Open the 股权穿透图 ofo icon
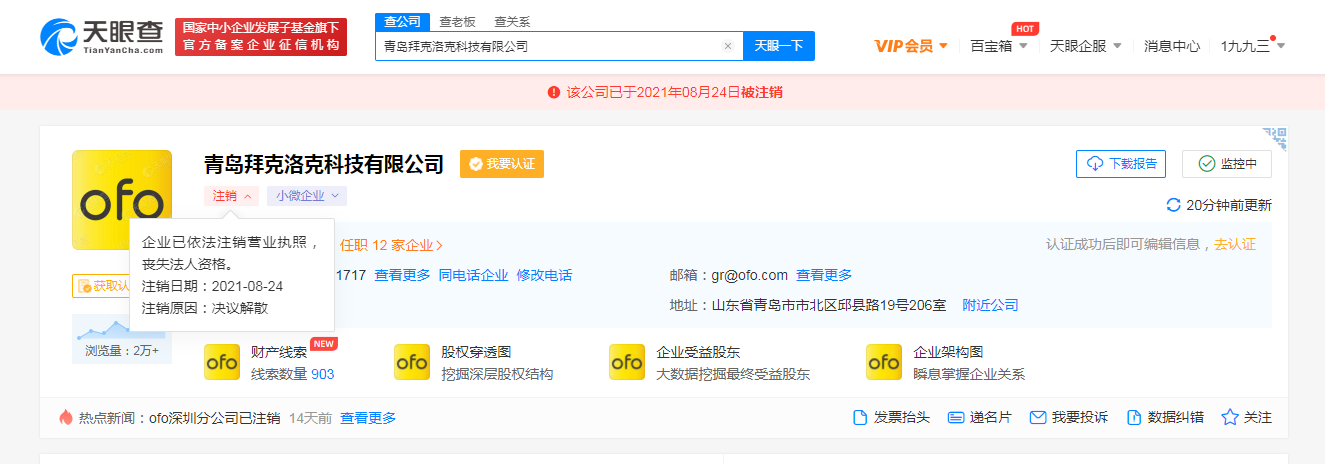 412,362
